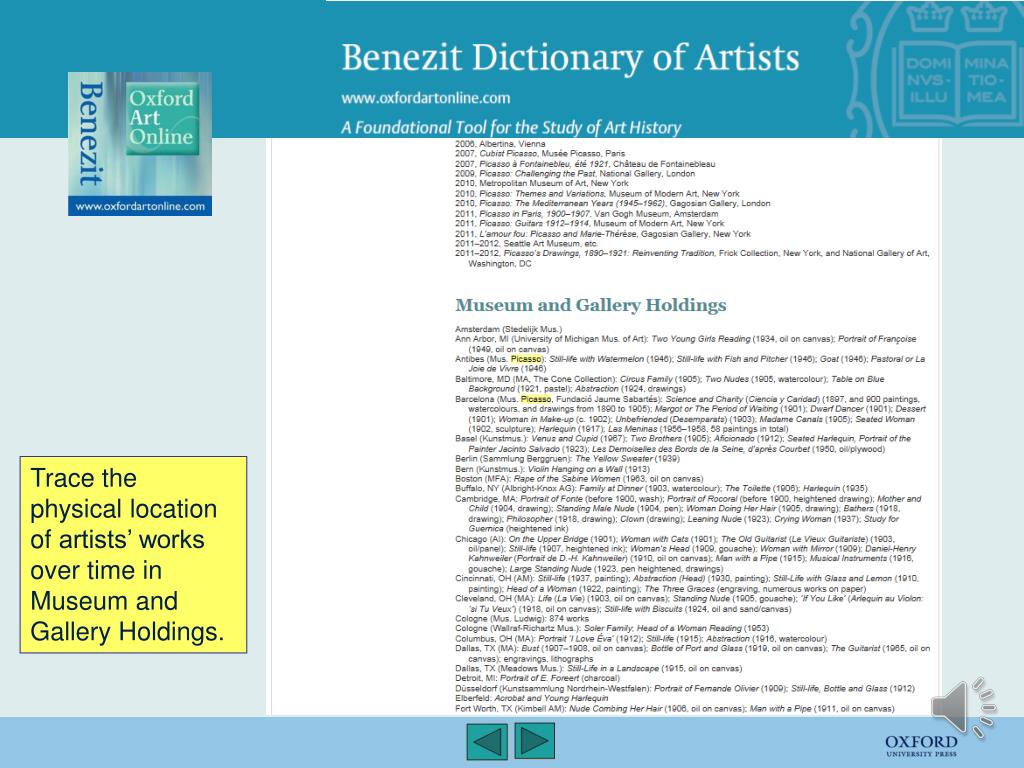This screenshot has width=1024, height=768.
Task: Select the Bern (Kunstmus.) Violin entry
Action: [552, 469]
